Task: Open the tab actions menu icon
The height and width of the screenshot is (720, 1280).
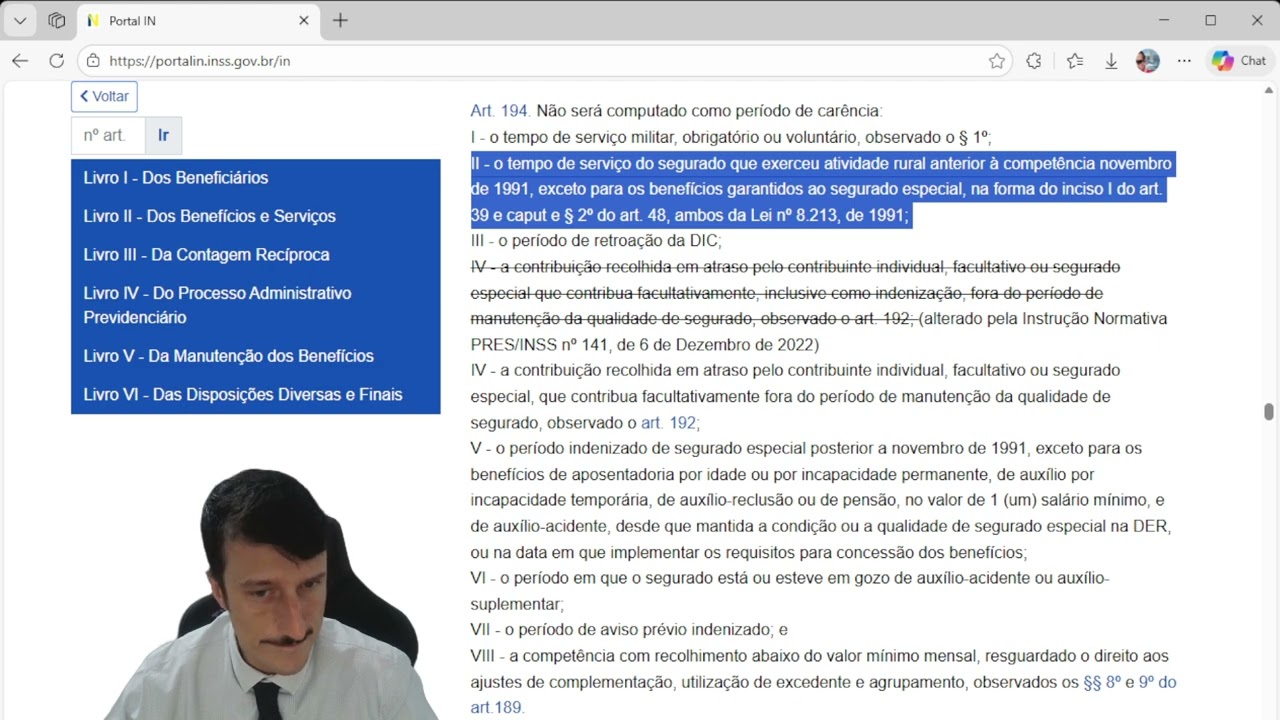Action: [57, 20]
